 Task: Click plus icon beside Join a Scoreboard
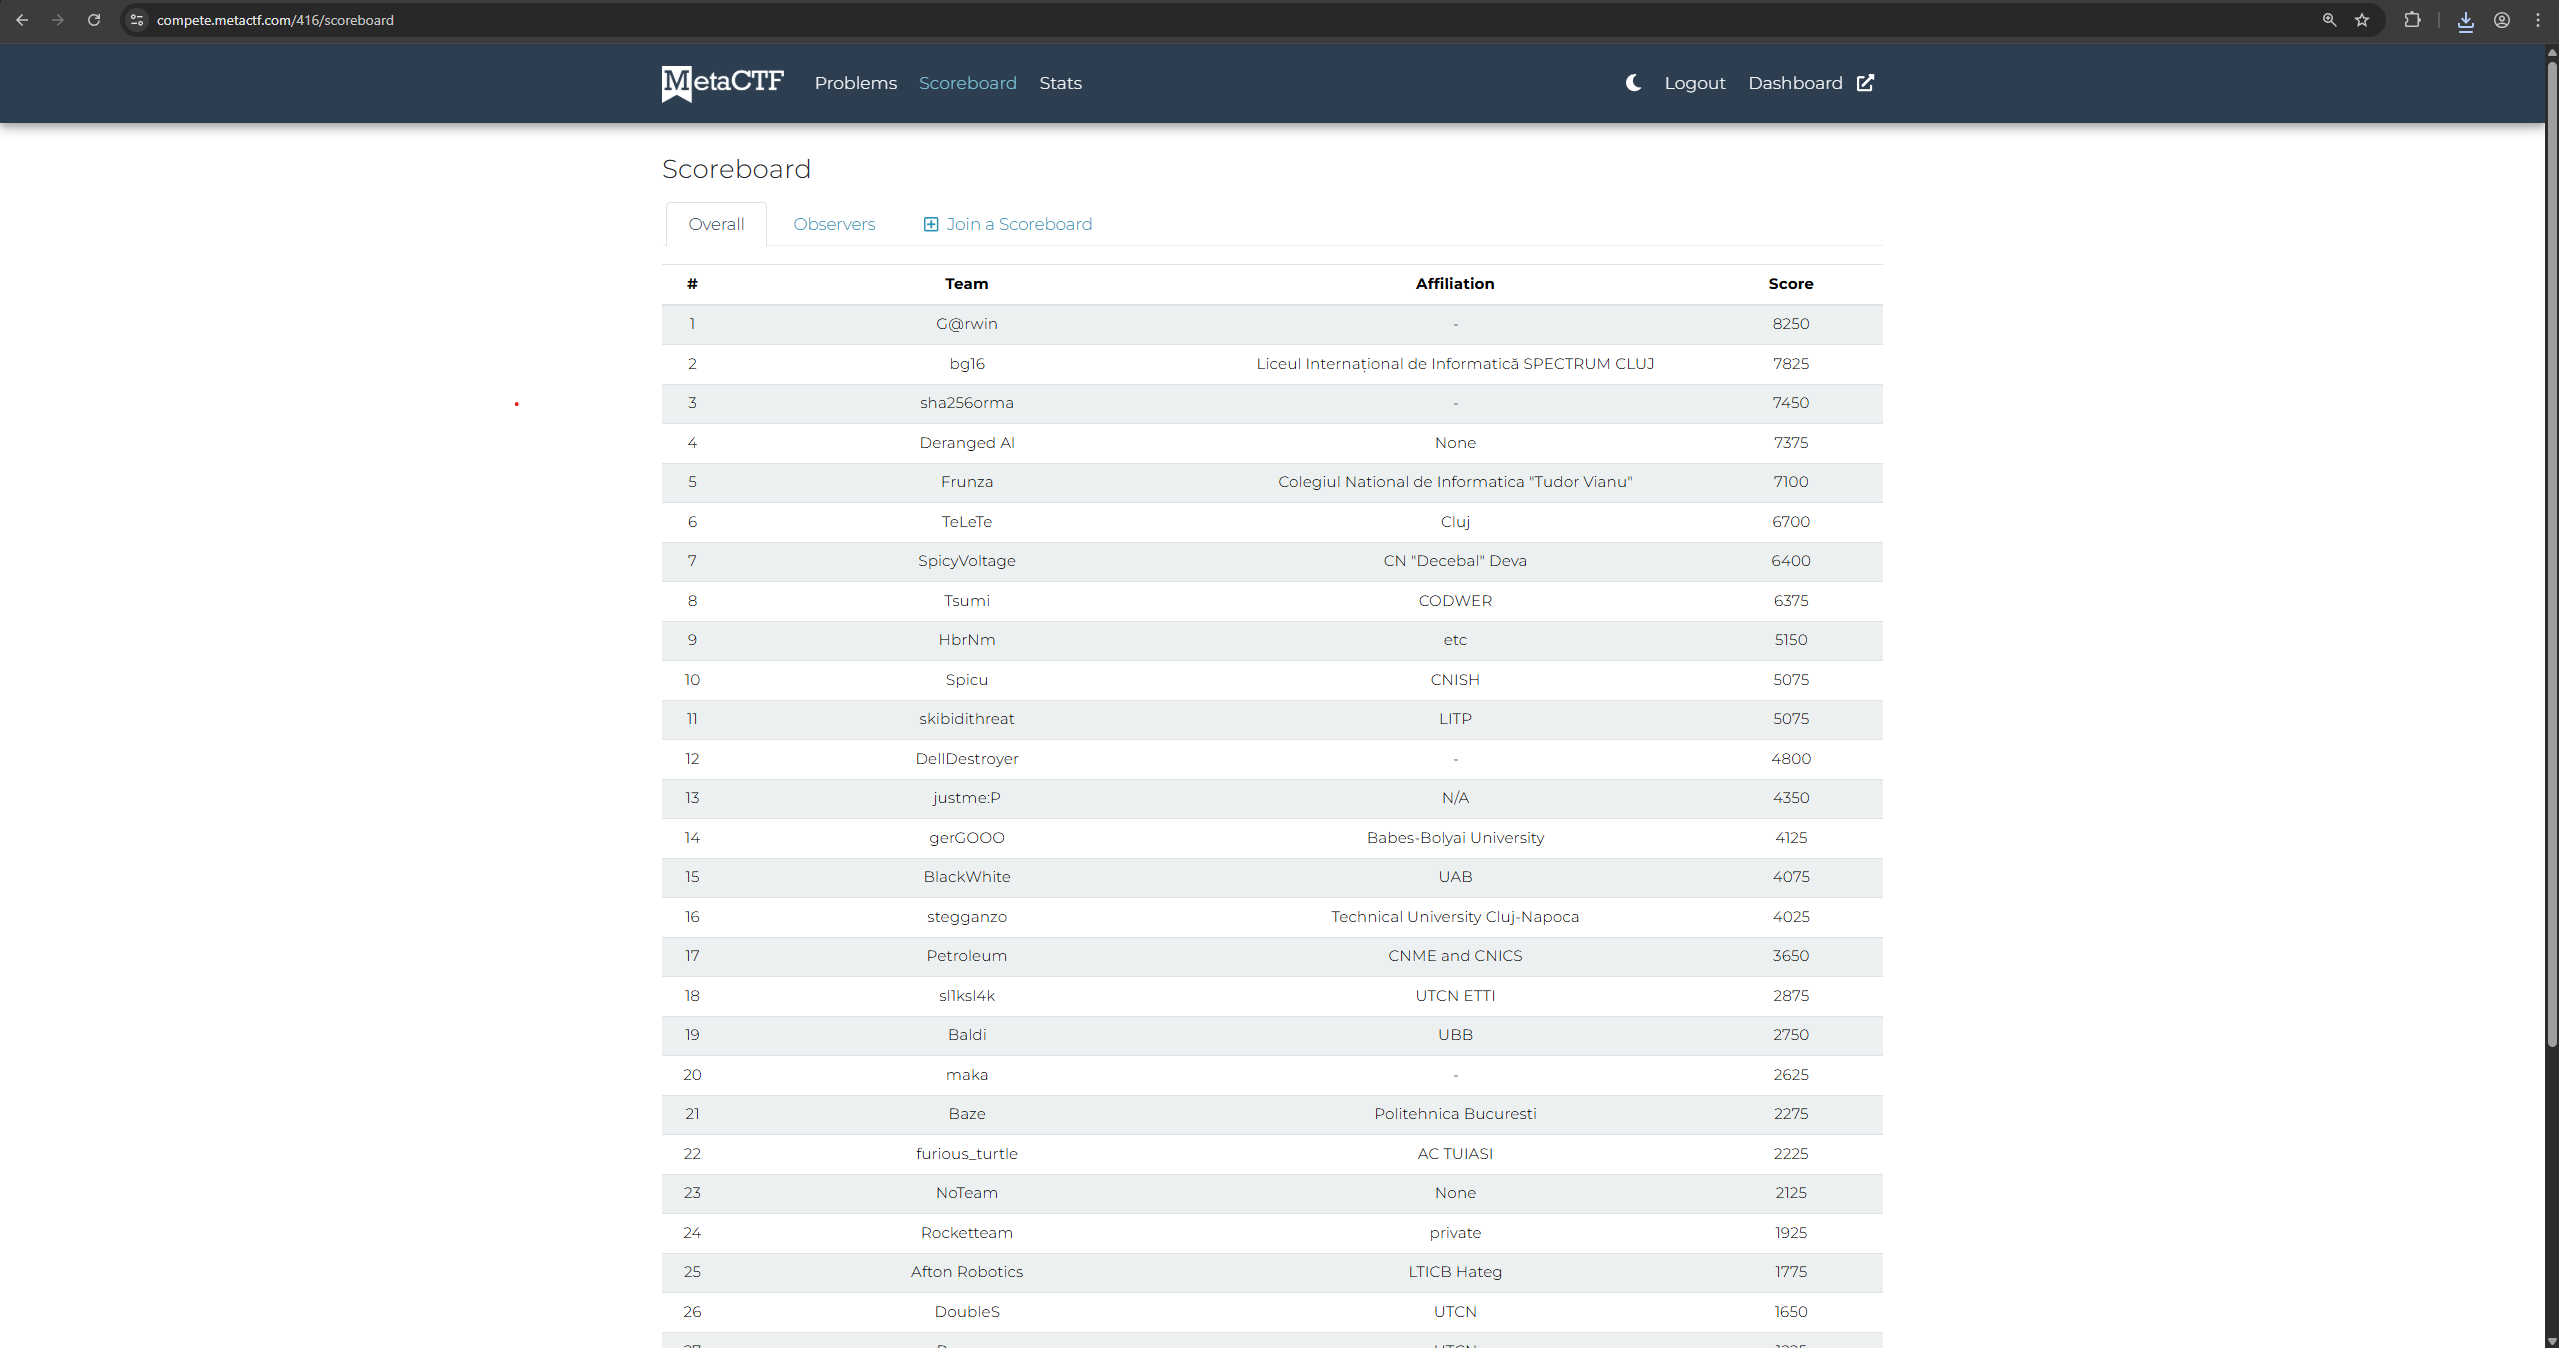pyautogui.click(x=930, y=224)
